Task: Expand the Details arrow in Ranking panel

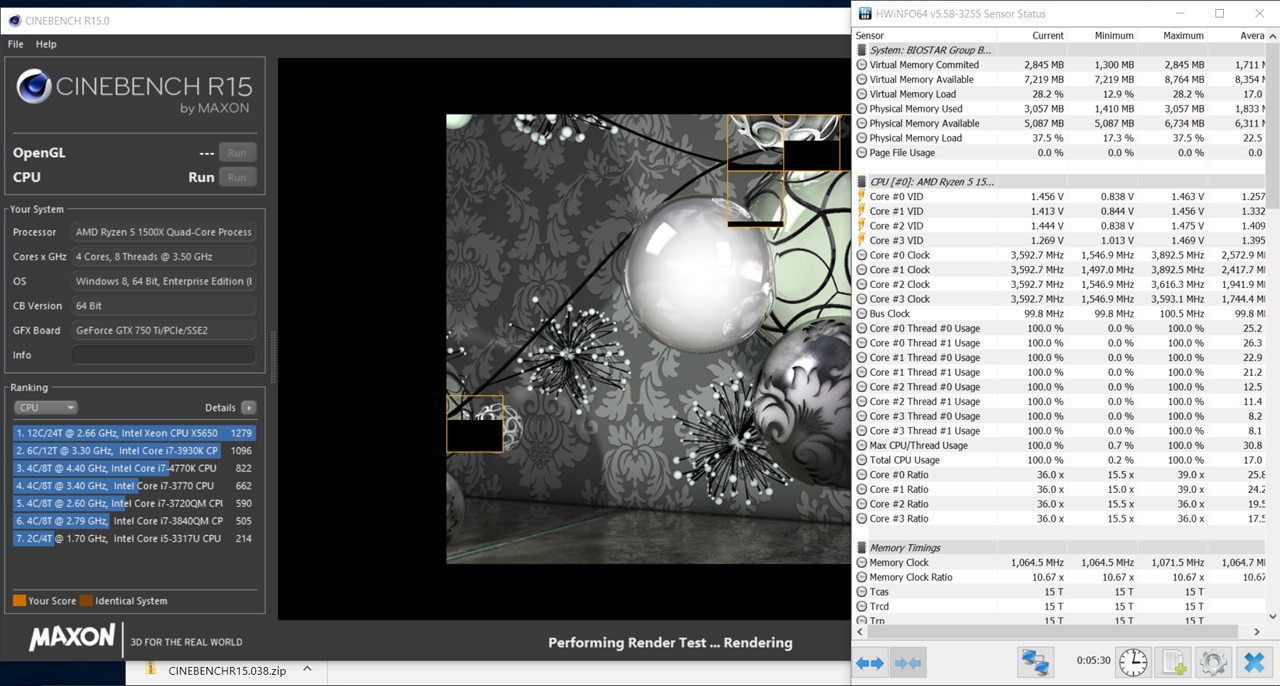Action: (x=249, y=408)
